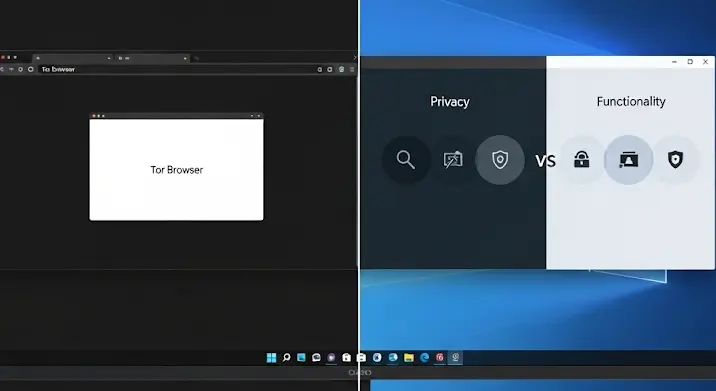Image resolution: width=716 pixels, height=391 pixels.
Task: Click the address field showing 'To bowser'
Action: click(x=177, y=69)
